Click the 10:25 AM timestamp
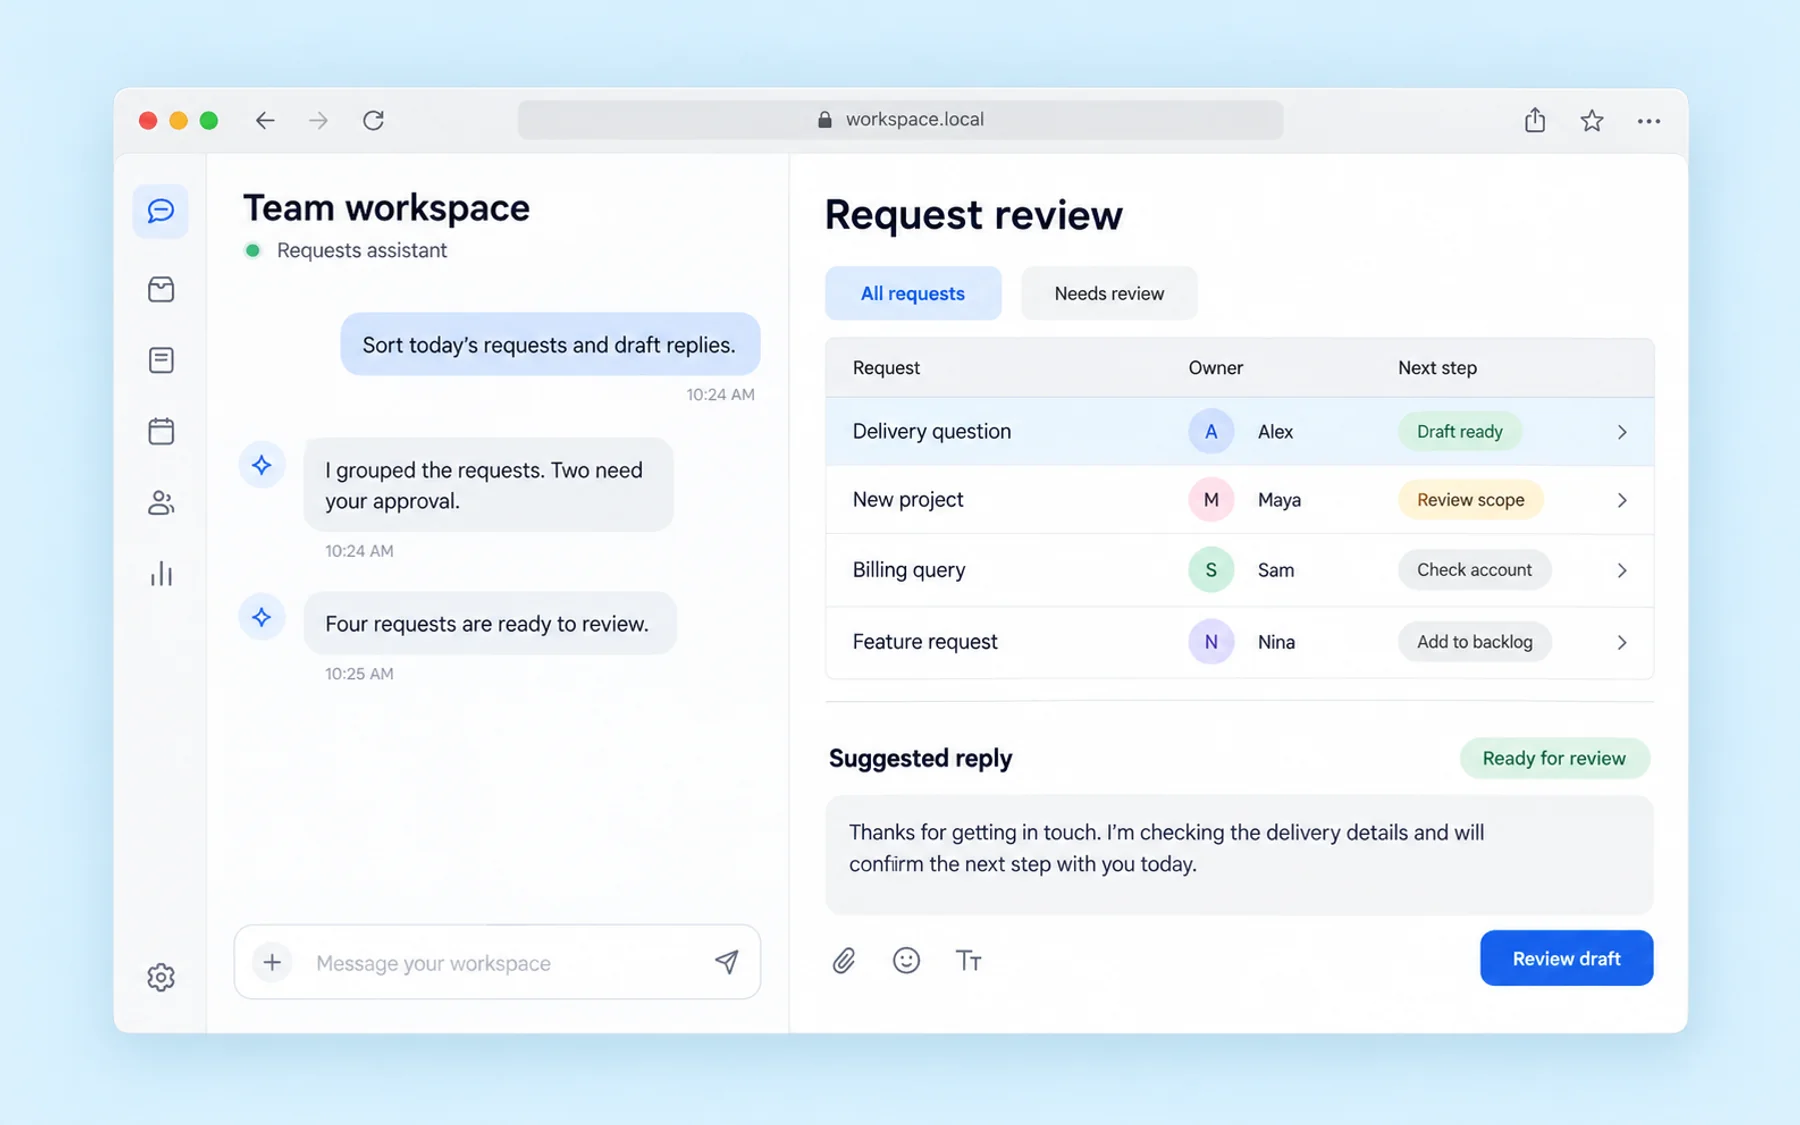The image size is (1800, 1125). point(359,674)
